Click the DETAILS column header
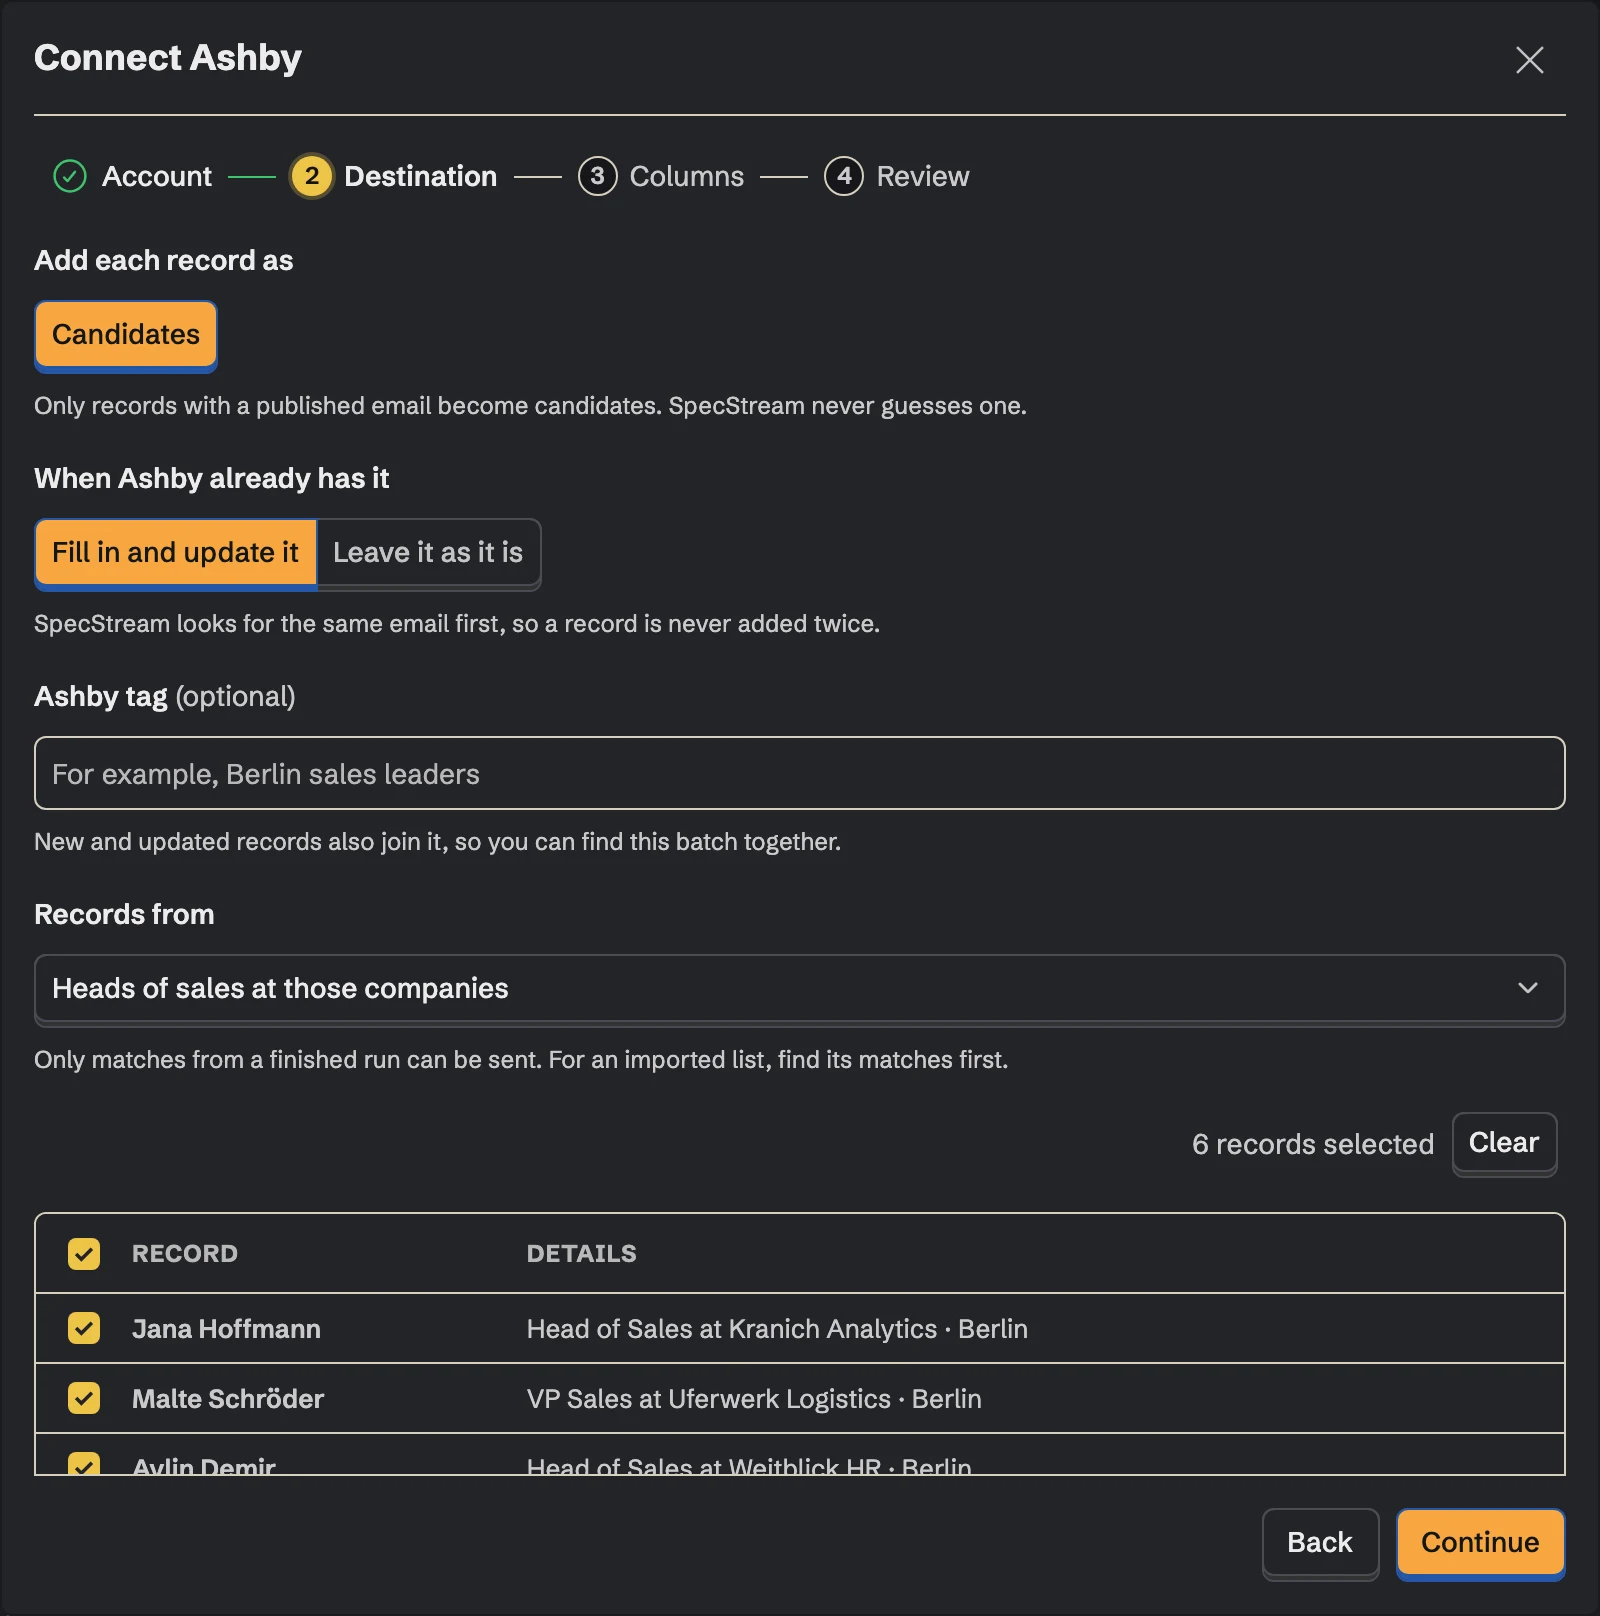This screenshot has height=1616, width=1600. click(x=582, y=1253)
